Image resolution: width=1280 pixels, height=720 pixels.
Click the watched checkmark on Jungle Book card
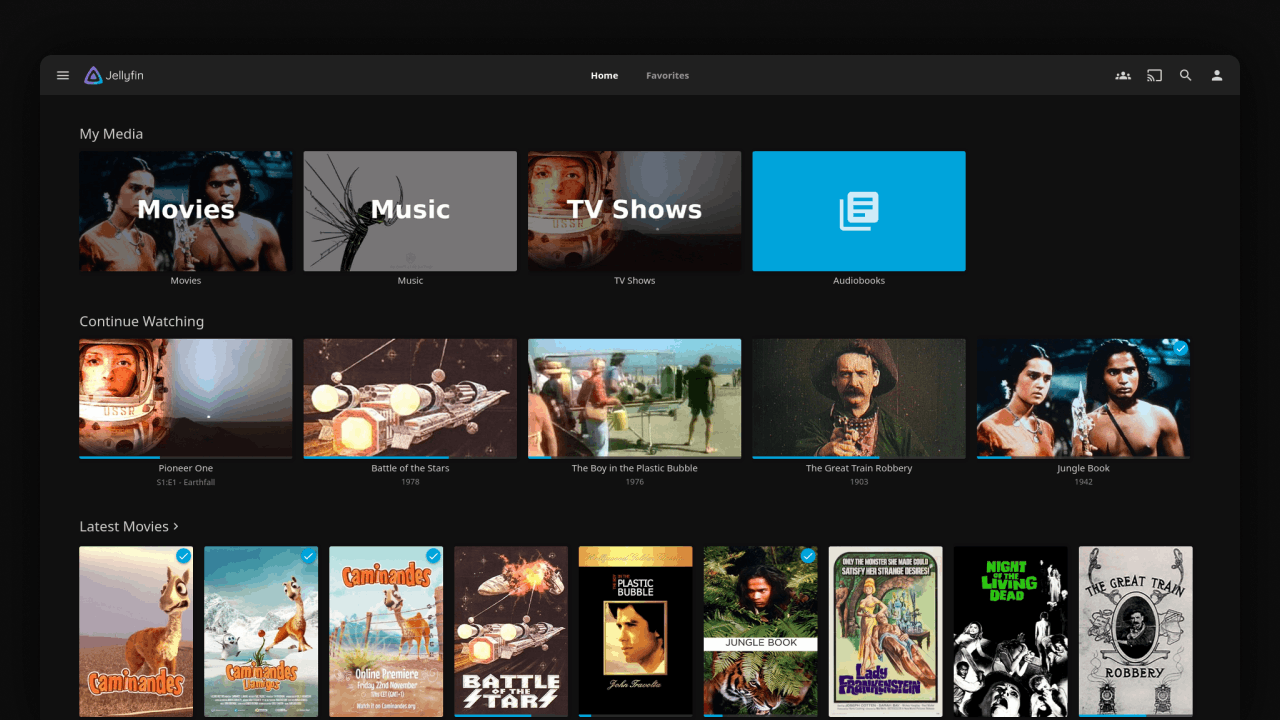(x=1180, y=349)
